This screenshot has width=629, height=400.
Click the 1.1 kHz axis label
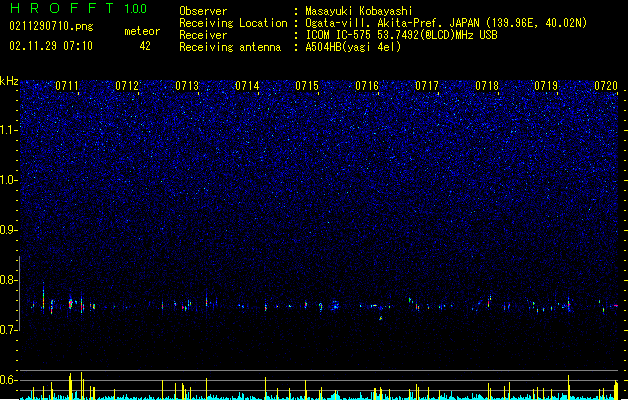point(8,130)
